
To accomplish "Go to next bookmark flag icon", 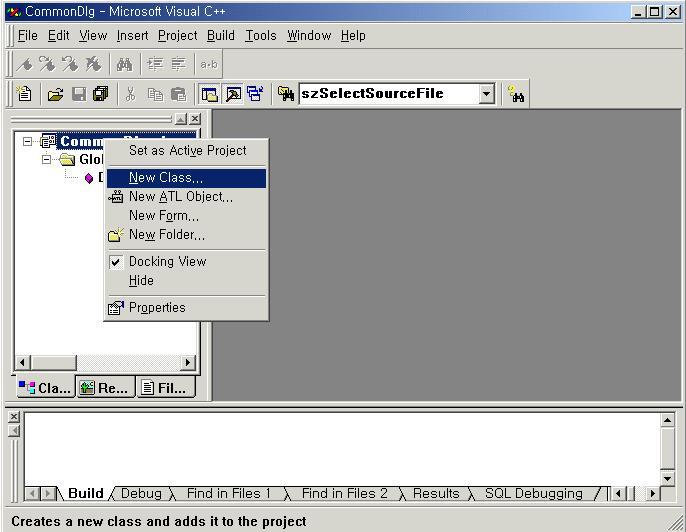I will pos(47,64).
